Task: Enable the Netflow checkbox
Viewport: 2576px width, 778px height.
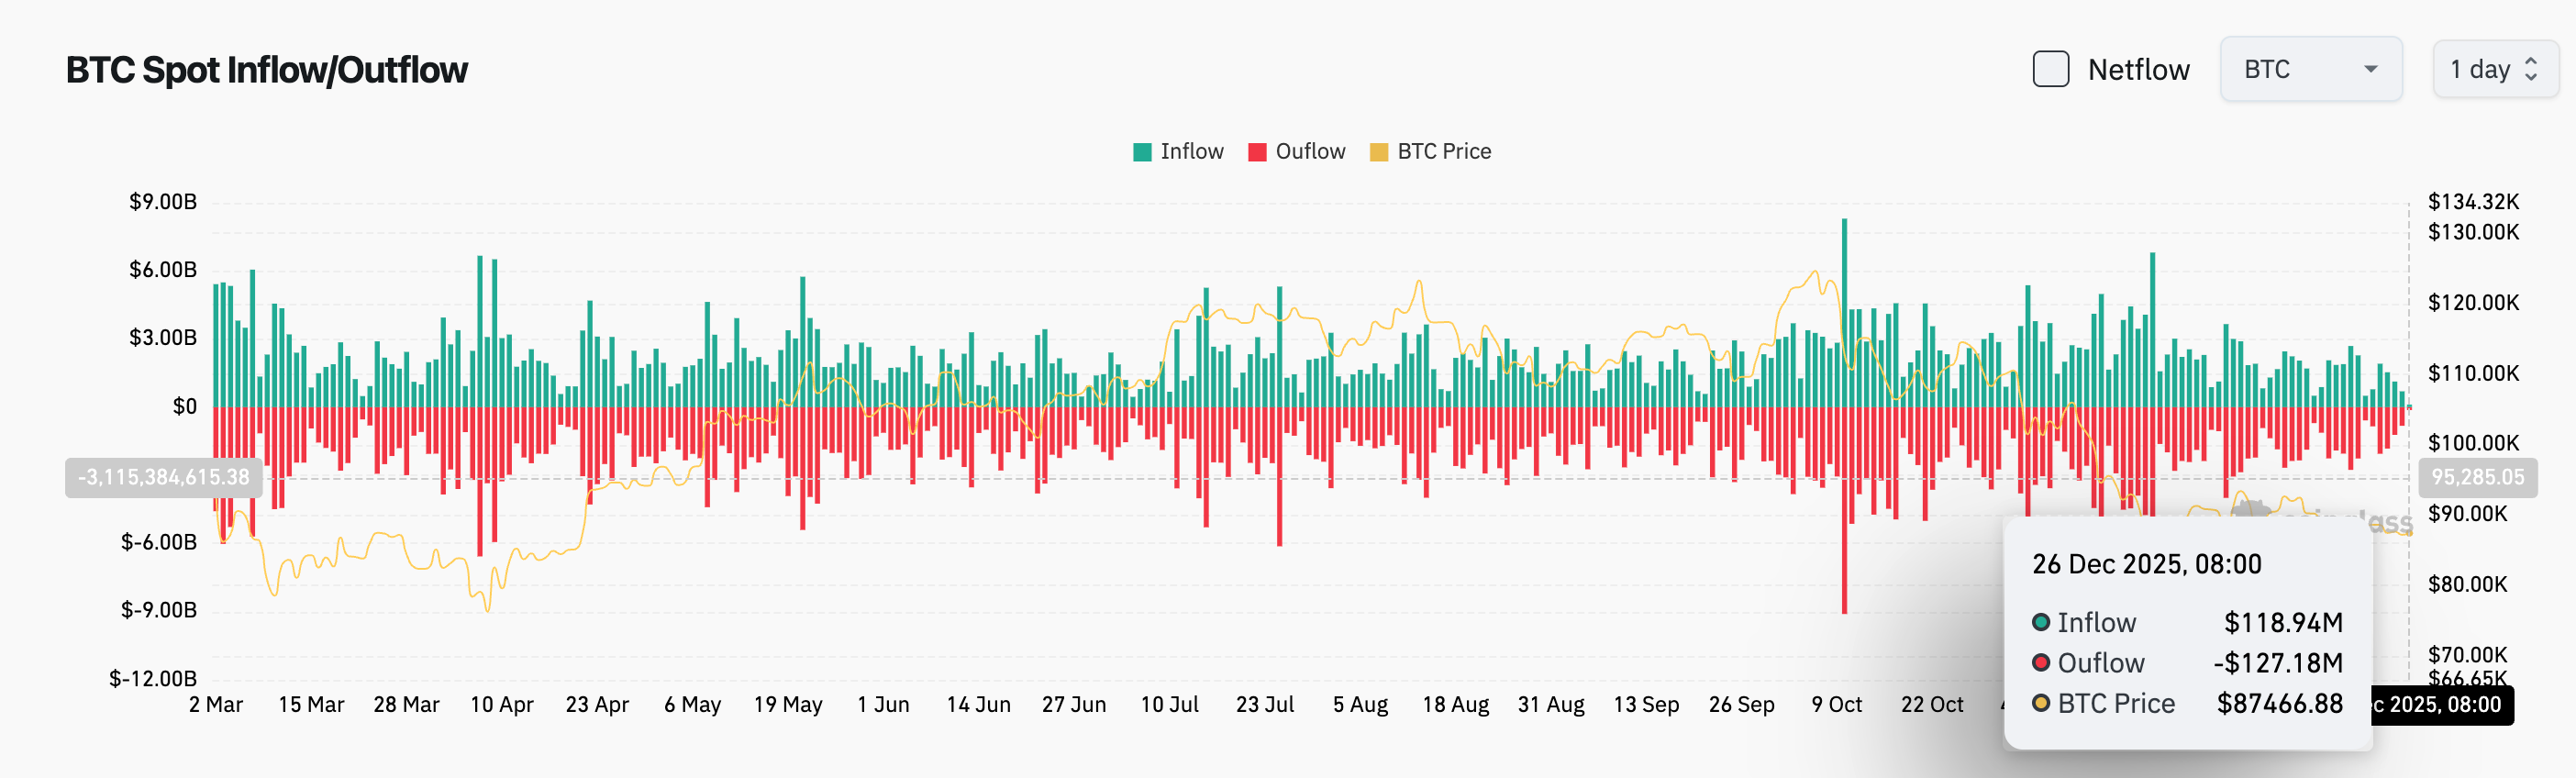Action: pos(2050,69)
